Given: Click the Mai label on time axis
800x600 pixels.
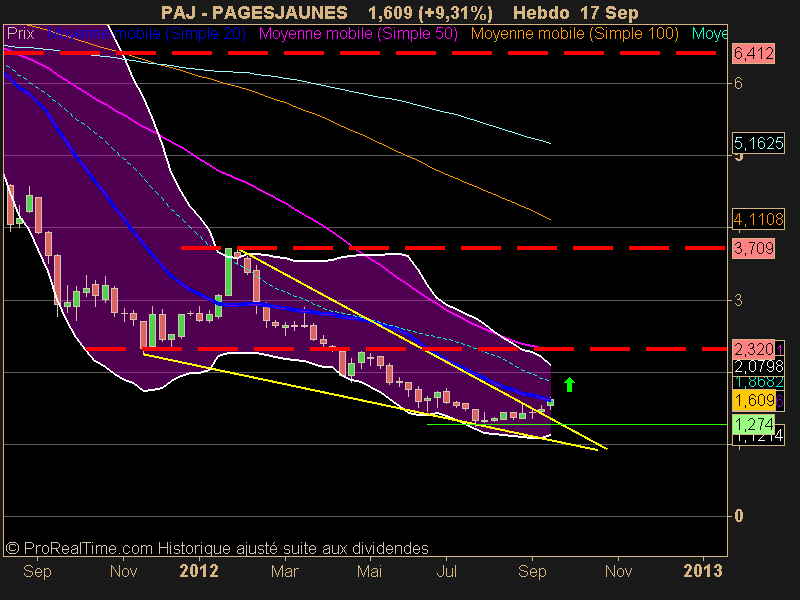Looking at the screenshot, I should point(369,571).
